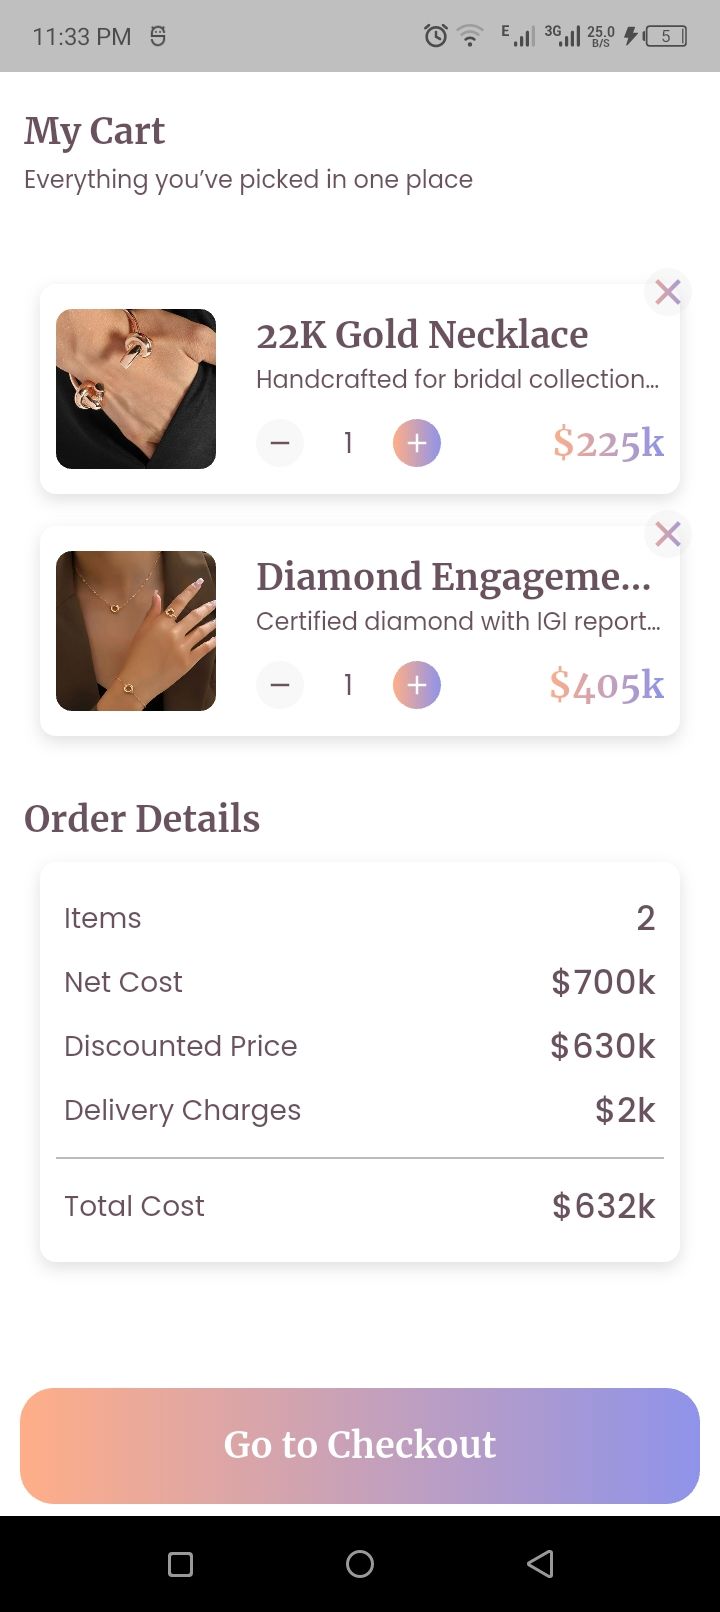Viewport: 720px width, 1612px height.
Task: Open the 22K Gold Necklace product photo
Action: coord(136,389)
